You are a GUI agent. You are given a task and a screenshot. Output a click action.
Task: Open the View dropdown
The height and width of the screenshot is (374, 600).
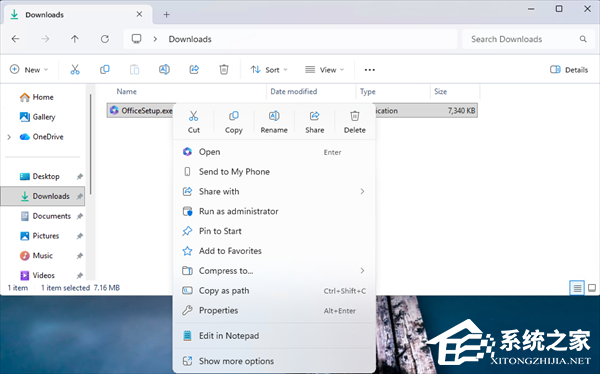(x=324, y=70)
